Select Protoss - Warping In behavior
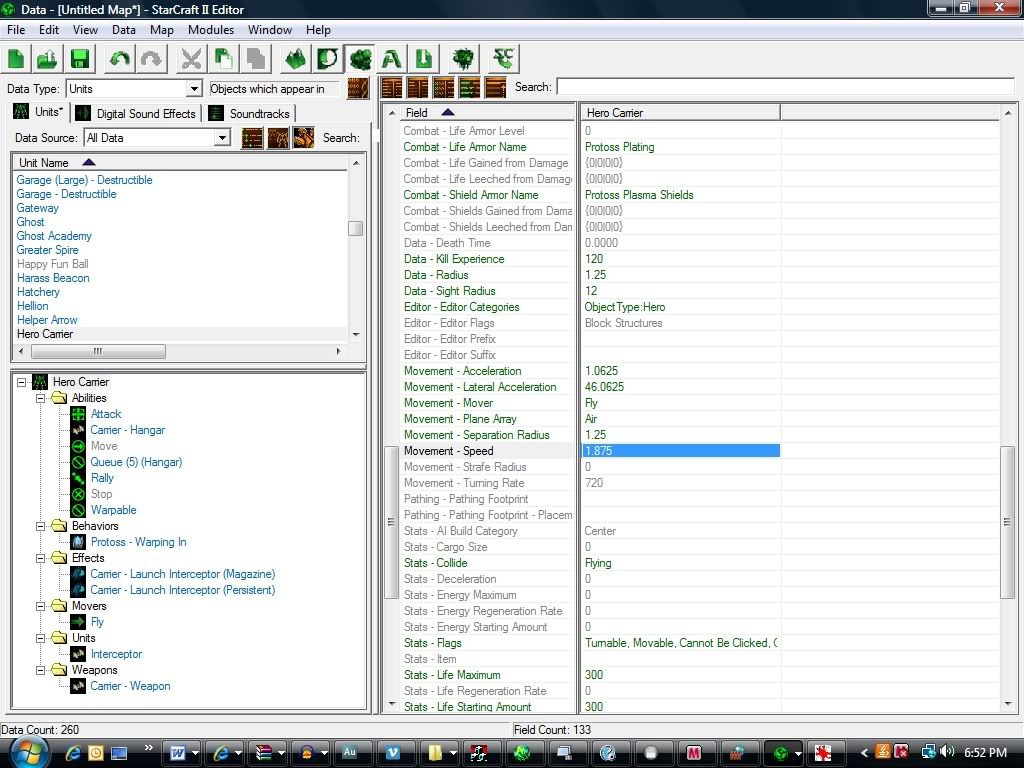Viewport: 1024px width, 768px height. 138,542
